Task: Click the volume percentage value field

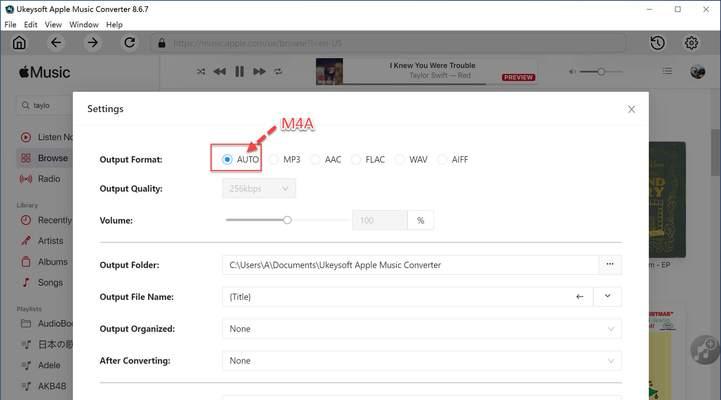Action: pyautogui.click(x=380, y=220)
